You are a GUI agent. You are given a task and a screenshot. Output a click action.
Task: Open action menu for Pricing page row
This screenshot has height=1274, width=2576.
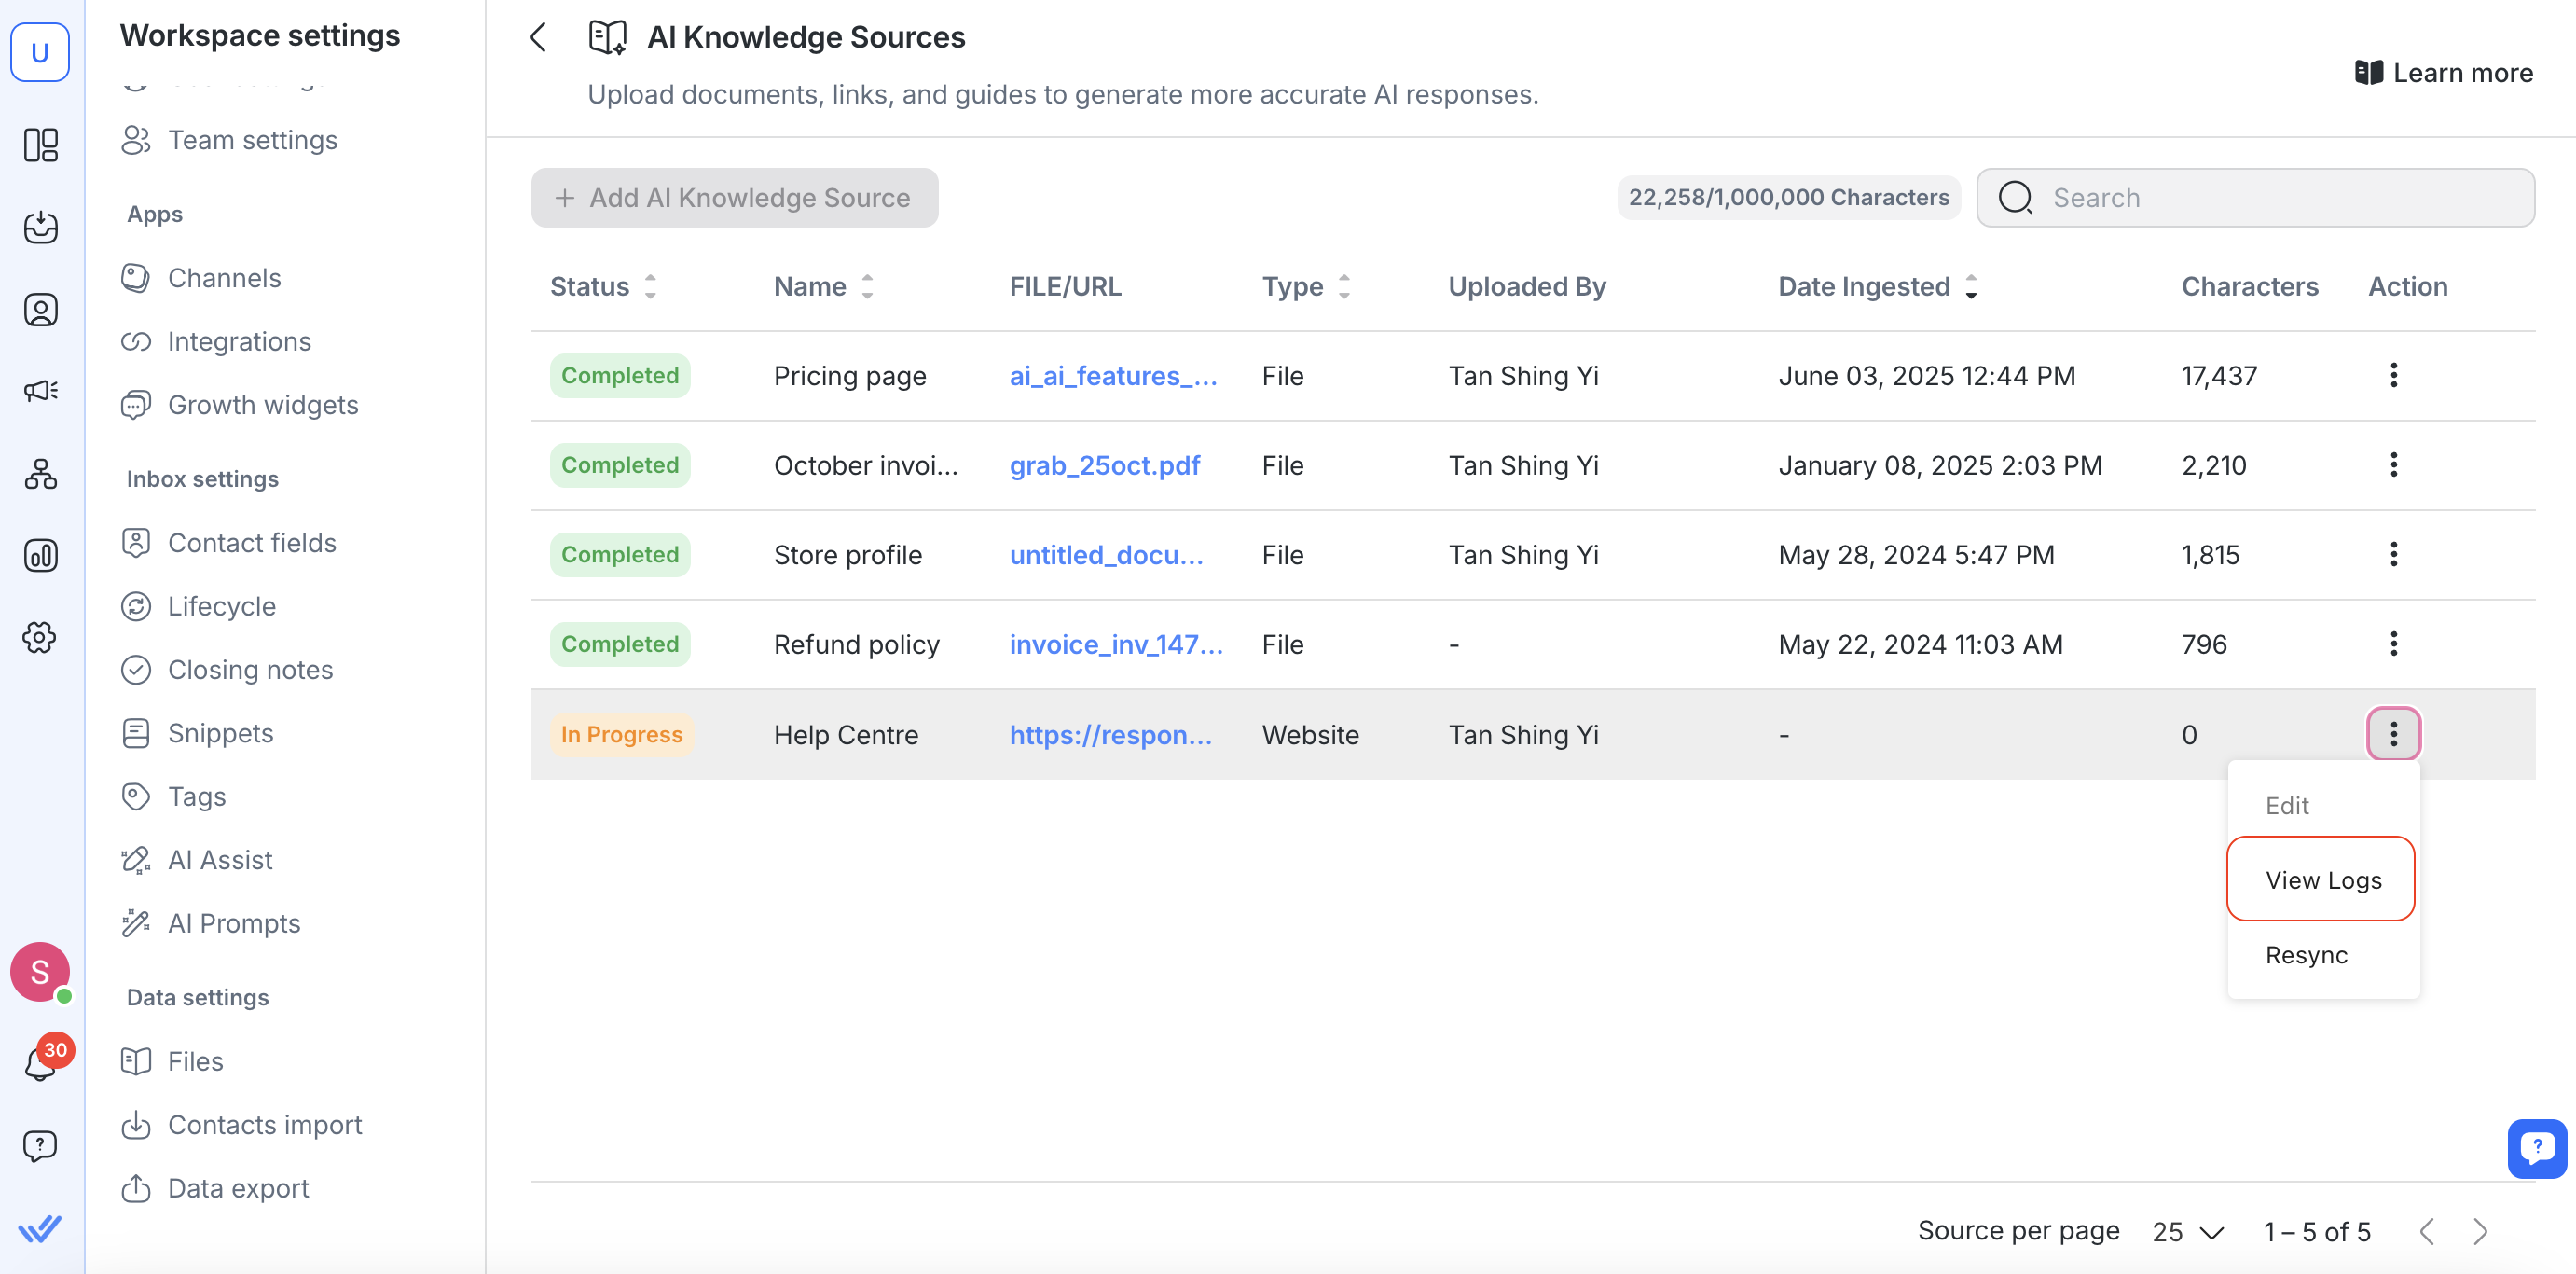click(2393, 376)
